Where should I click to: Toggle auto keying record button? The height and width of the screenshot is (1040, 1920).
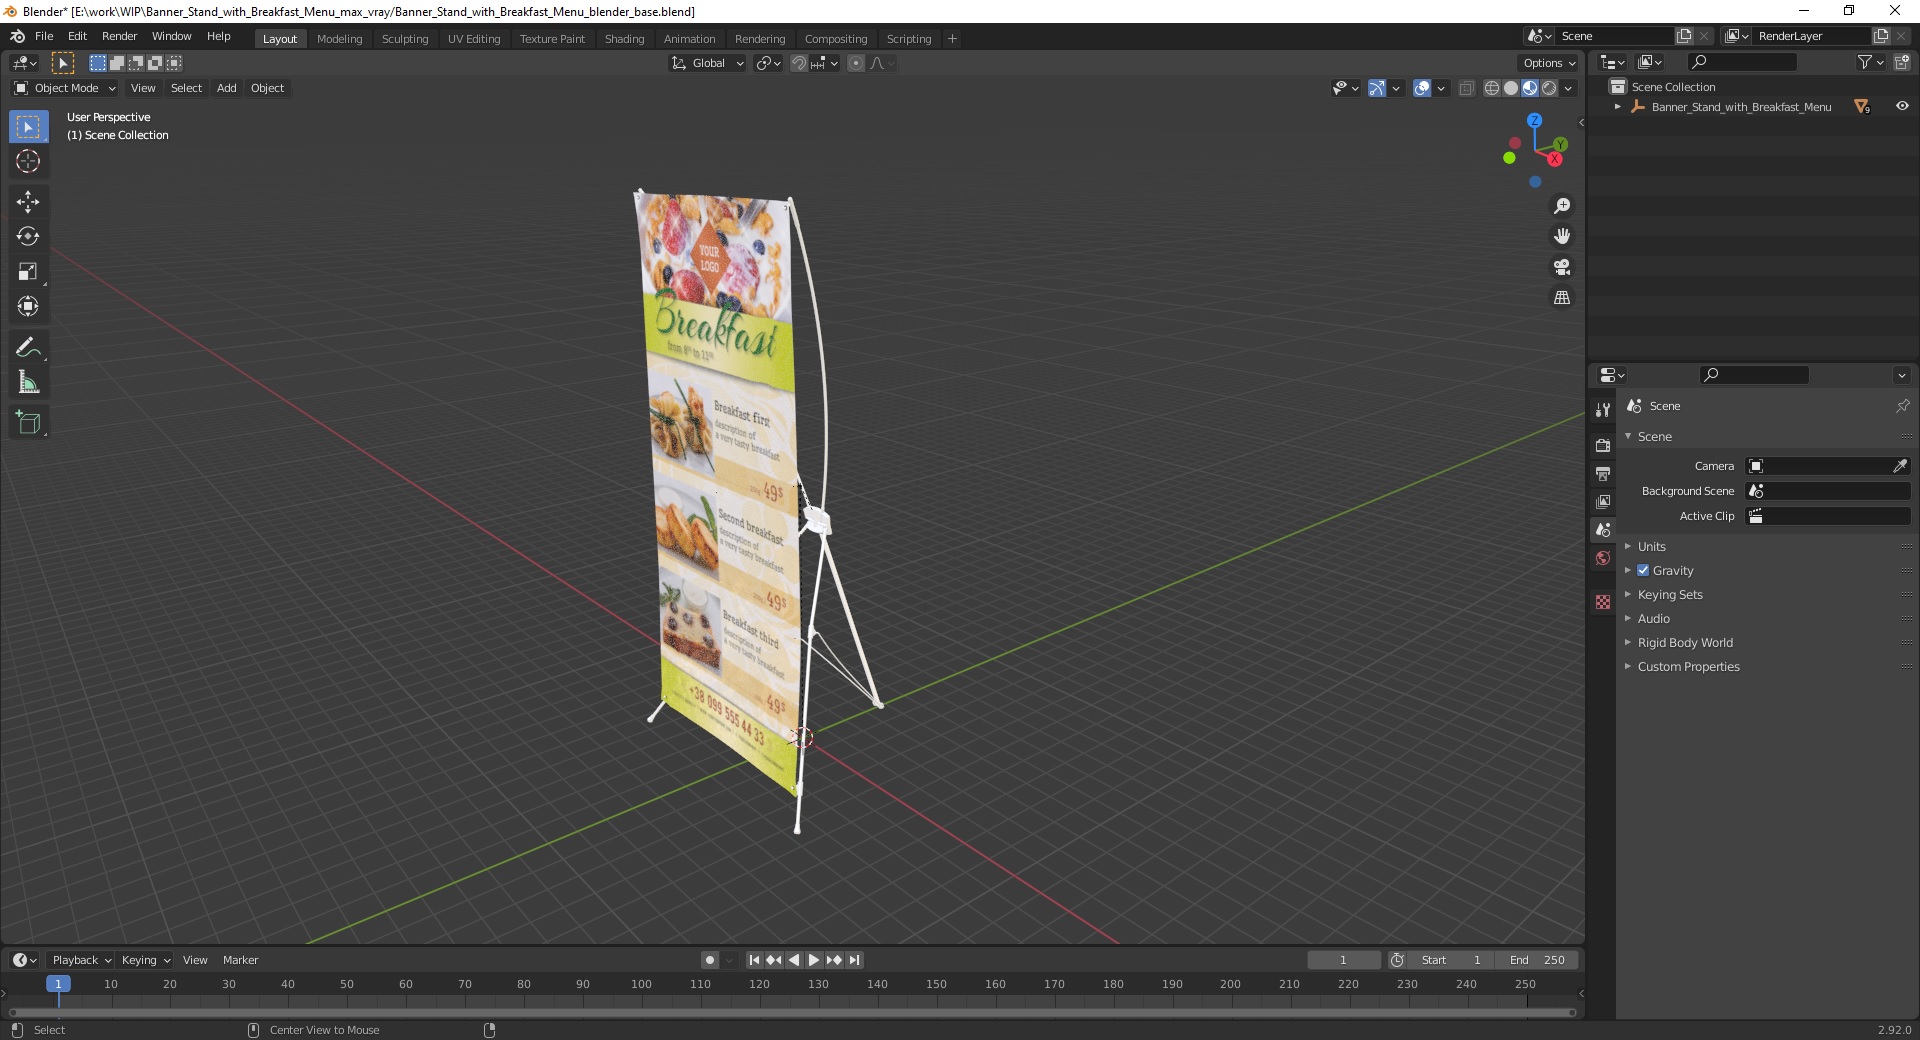(710, 960)
